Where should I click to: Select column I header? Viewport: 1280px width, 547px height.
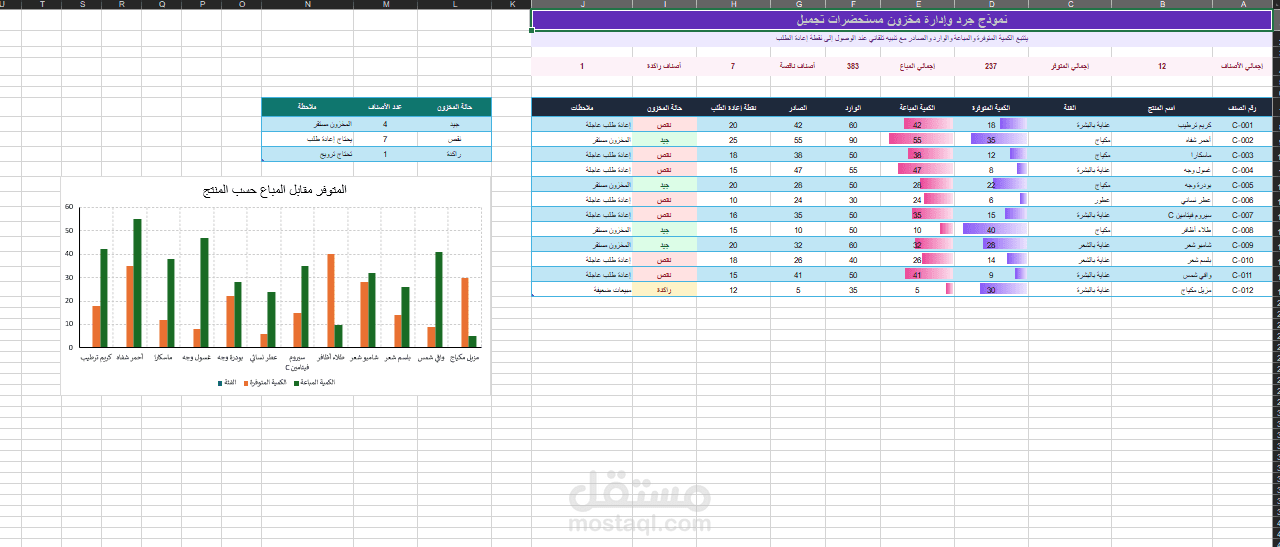point(664,4)
